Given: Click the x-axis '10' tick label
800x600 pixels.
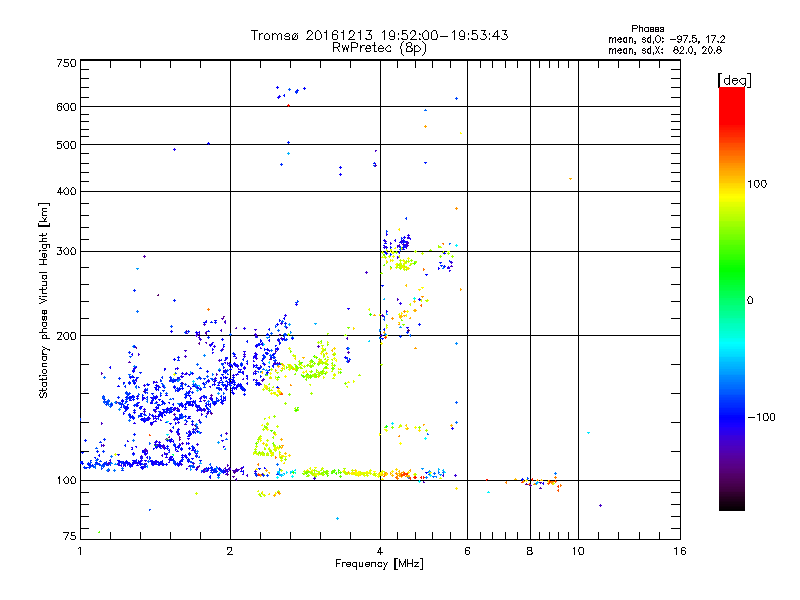Looking at the screenshot, I should pos(578,551).
